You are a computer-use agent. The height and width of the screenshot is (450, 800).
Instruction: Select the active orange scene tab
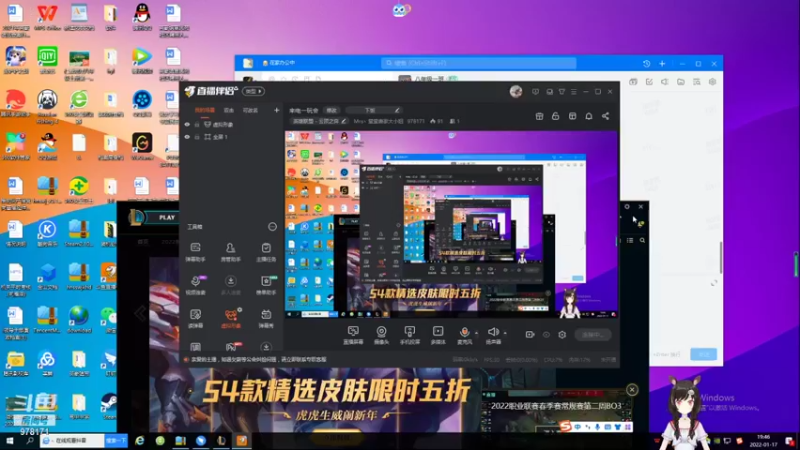coord(205,110)
